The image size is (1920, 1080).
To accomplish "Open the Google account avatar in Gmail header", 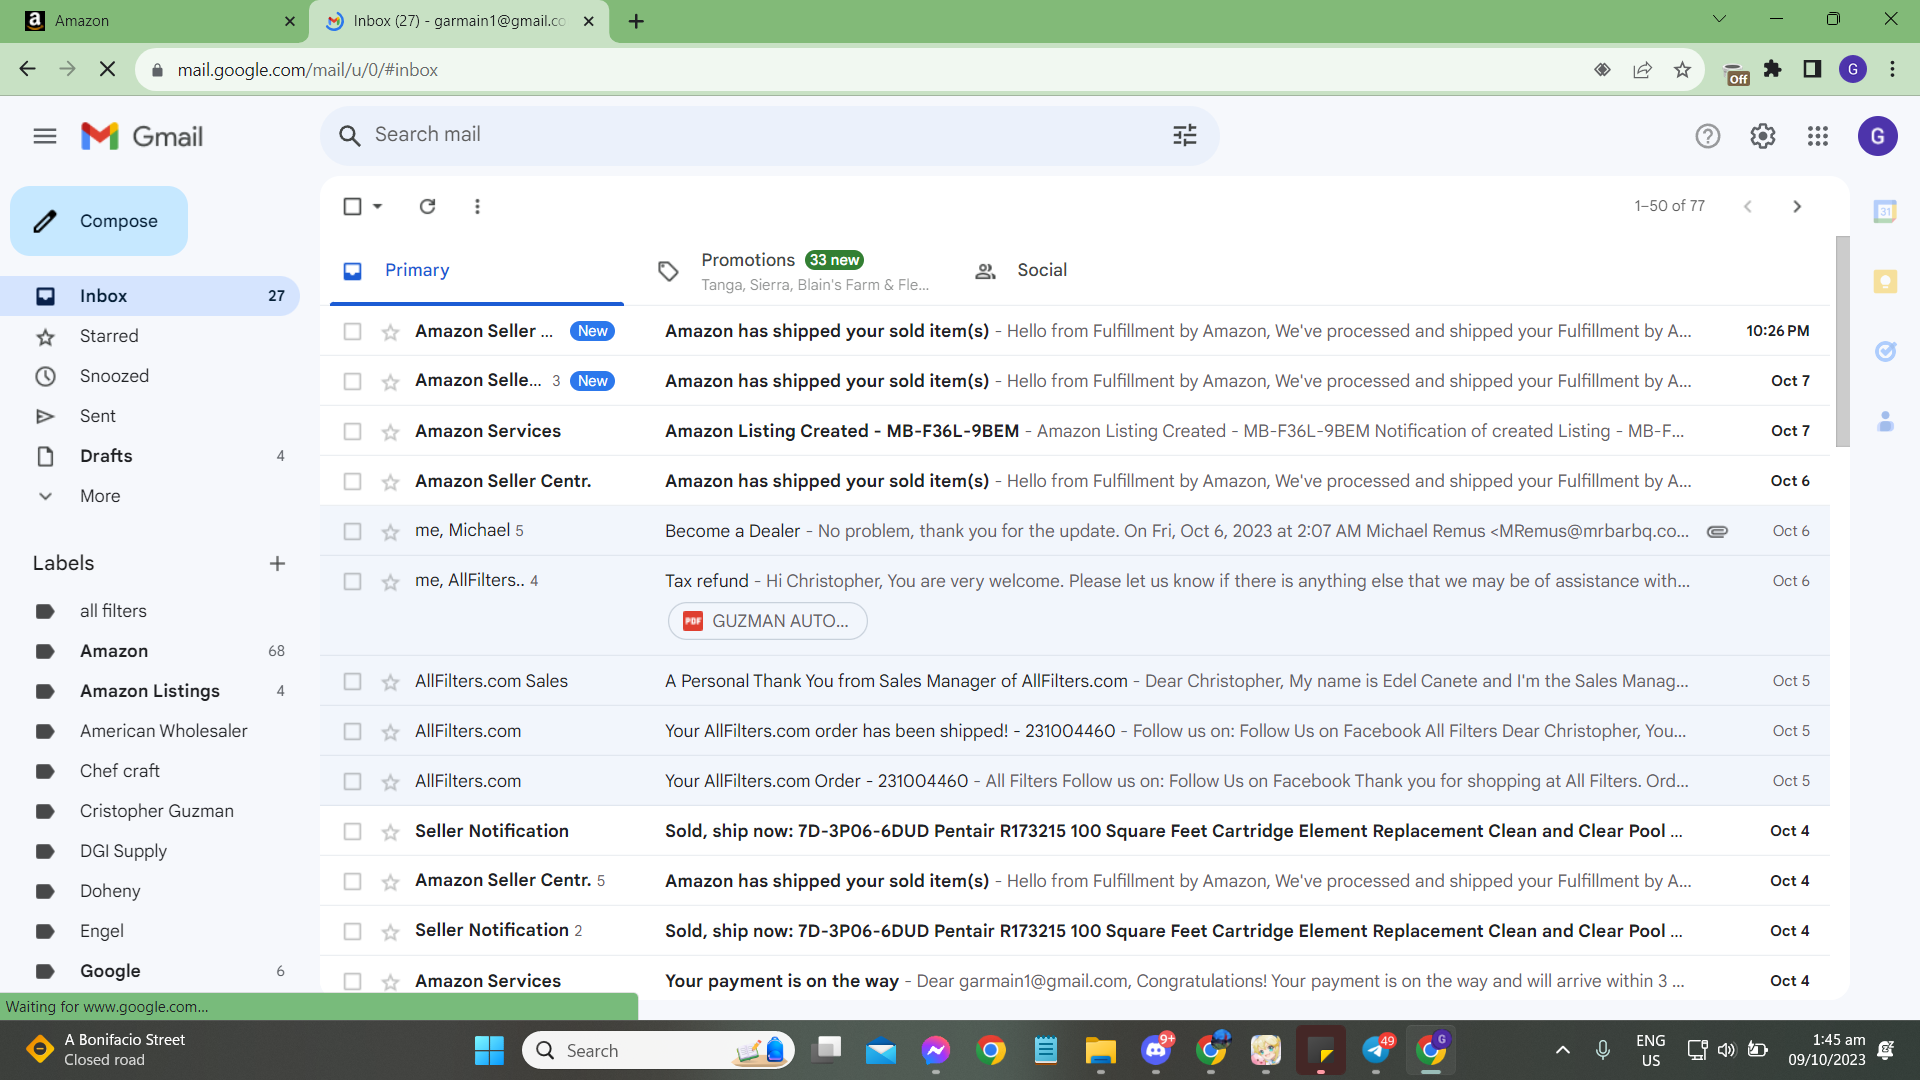I will coord(1878,136).
